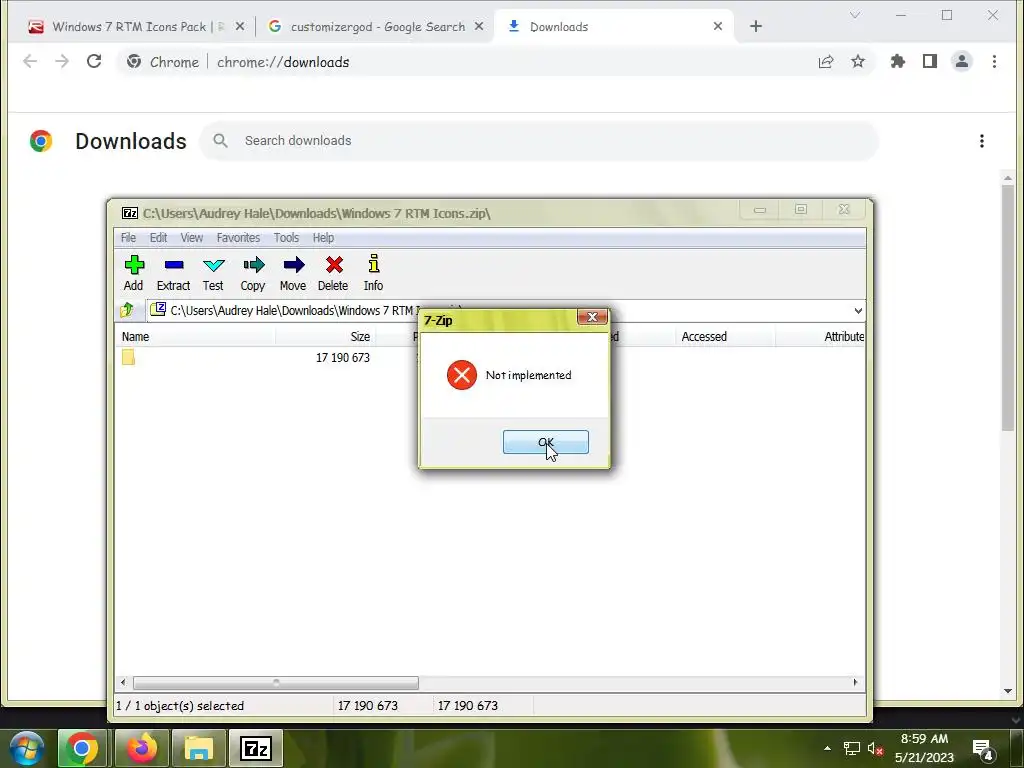Go back in Chrome
The width and height of the screenshot is (1024, 768).
tap(30, 61)
